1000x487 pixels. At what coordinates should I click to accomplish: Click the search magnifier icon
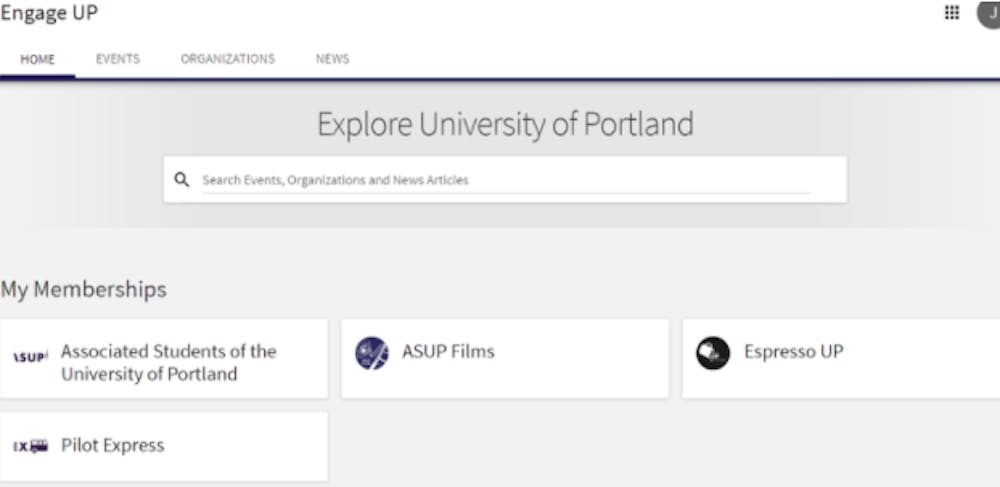point(182,180)
